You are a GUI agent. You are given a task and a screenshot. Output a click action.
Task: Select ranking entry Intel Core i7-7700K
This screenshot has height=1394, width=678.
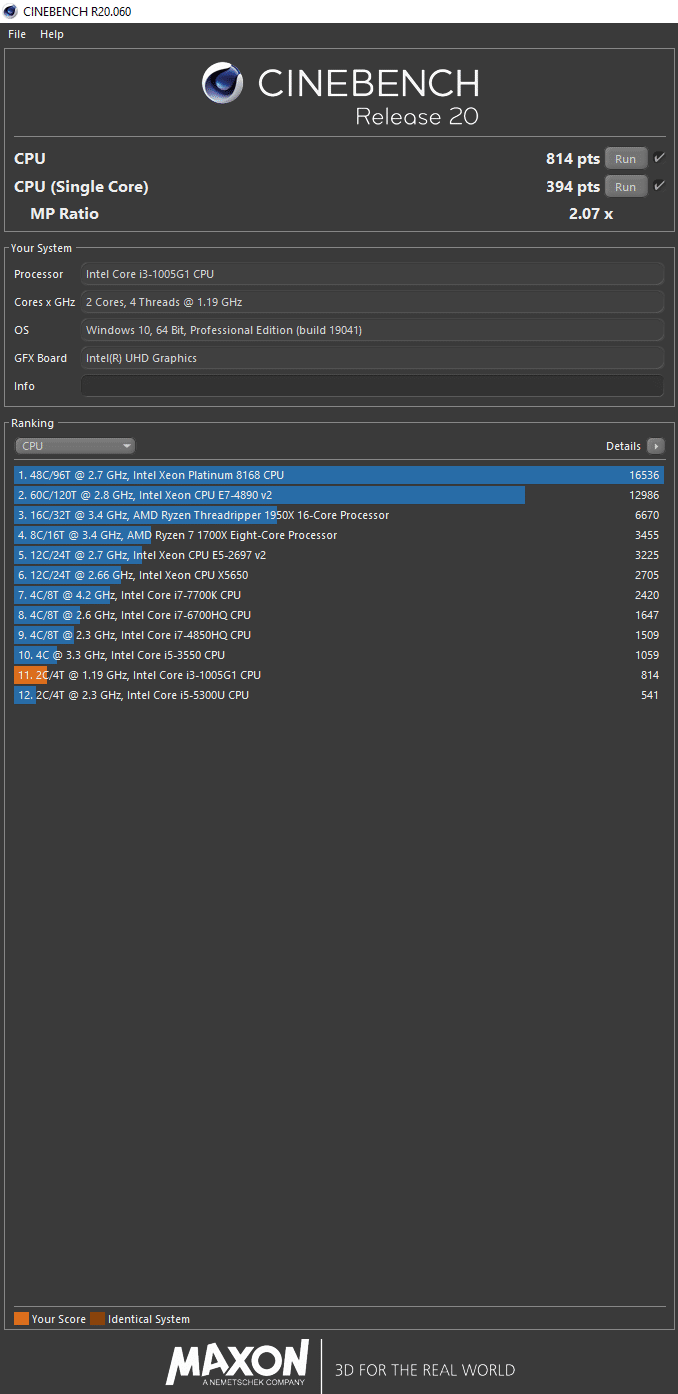(x=339, y=595)
